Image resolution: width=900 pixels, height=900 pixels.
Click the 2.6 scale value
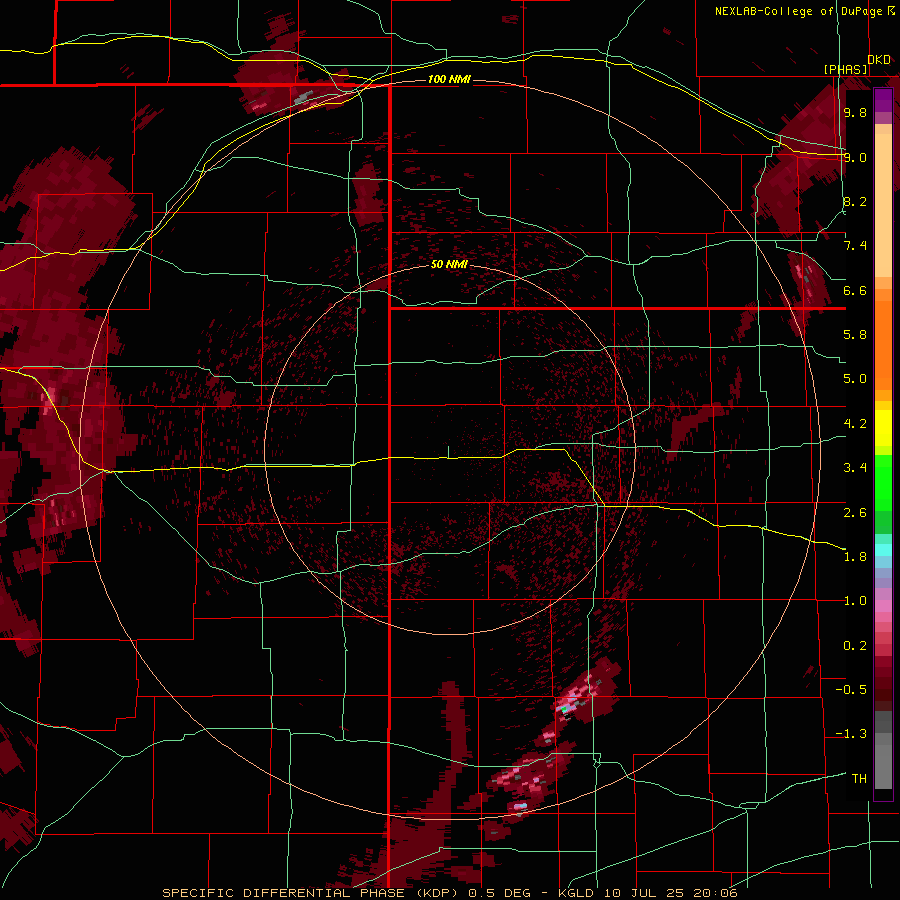tap(855, 512)
